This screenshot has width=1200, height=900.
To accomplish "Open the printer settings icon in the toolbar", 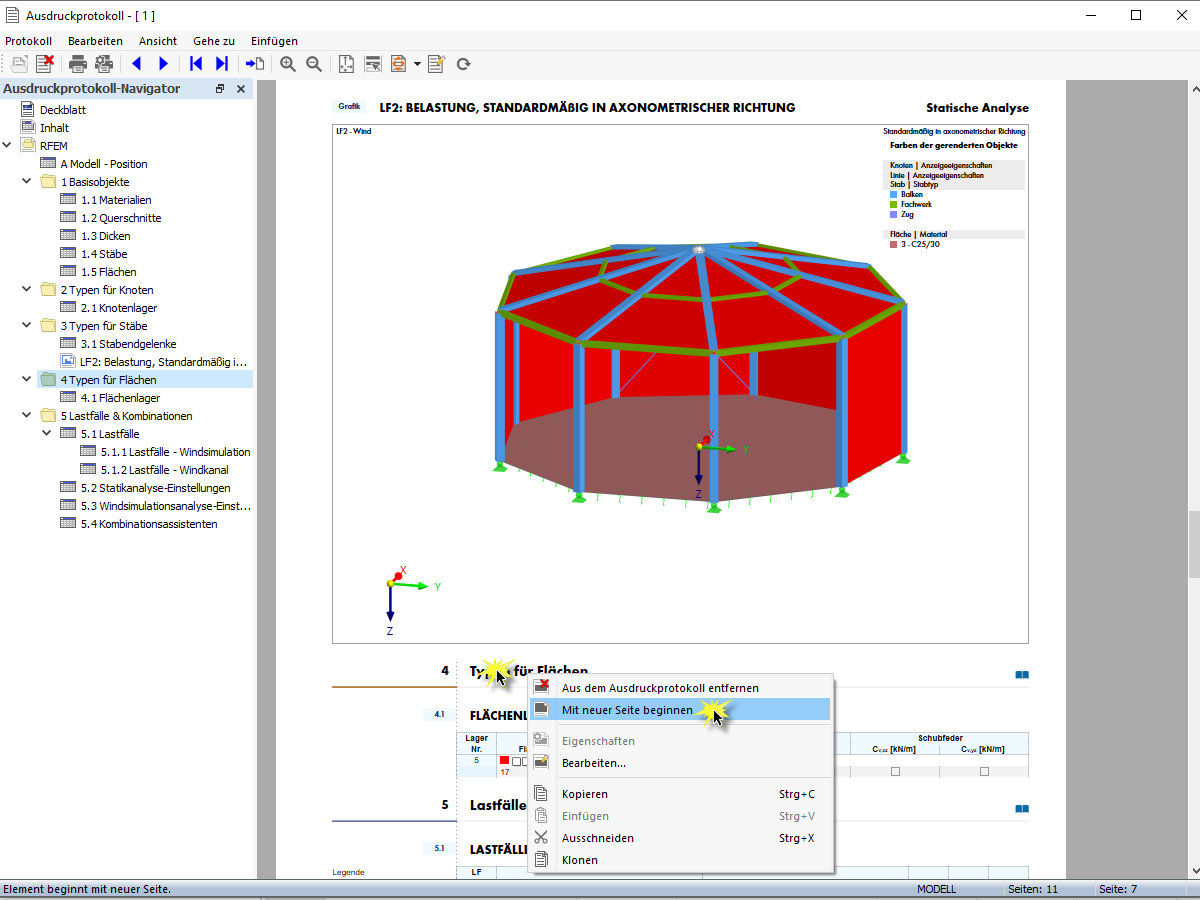I will coord(104,64).
